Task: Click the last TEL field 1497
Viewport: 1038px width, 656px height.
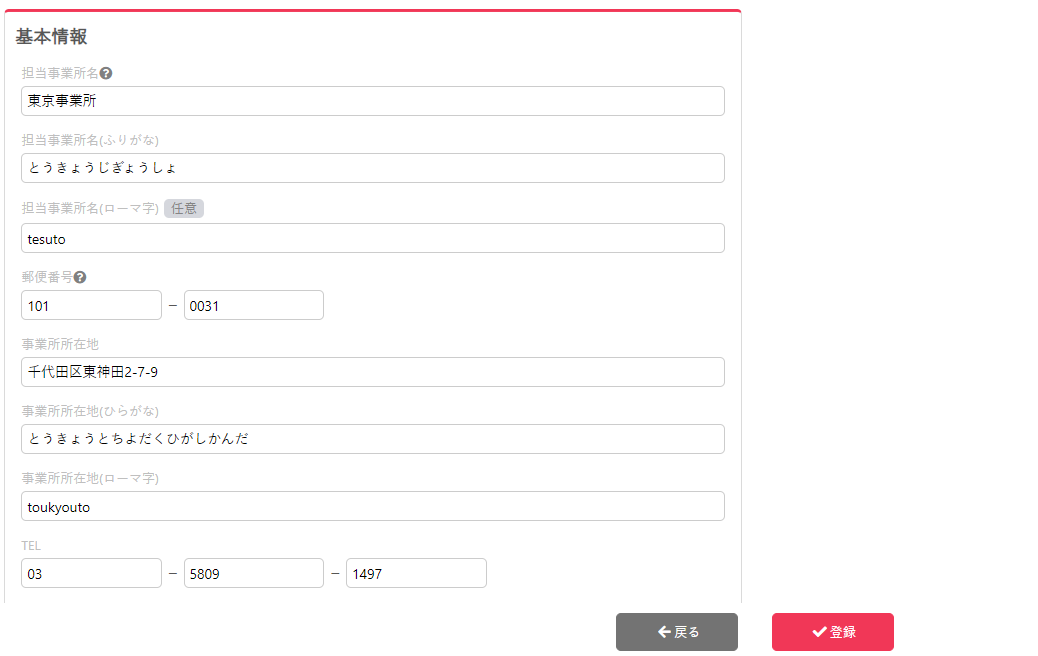Action: tap(416, 573)
